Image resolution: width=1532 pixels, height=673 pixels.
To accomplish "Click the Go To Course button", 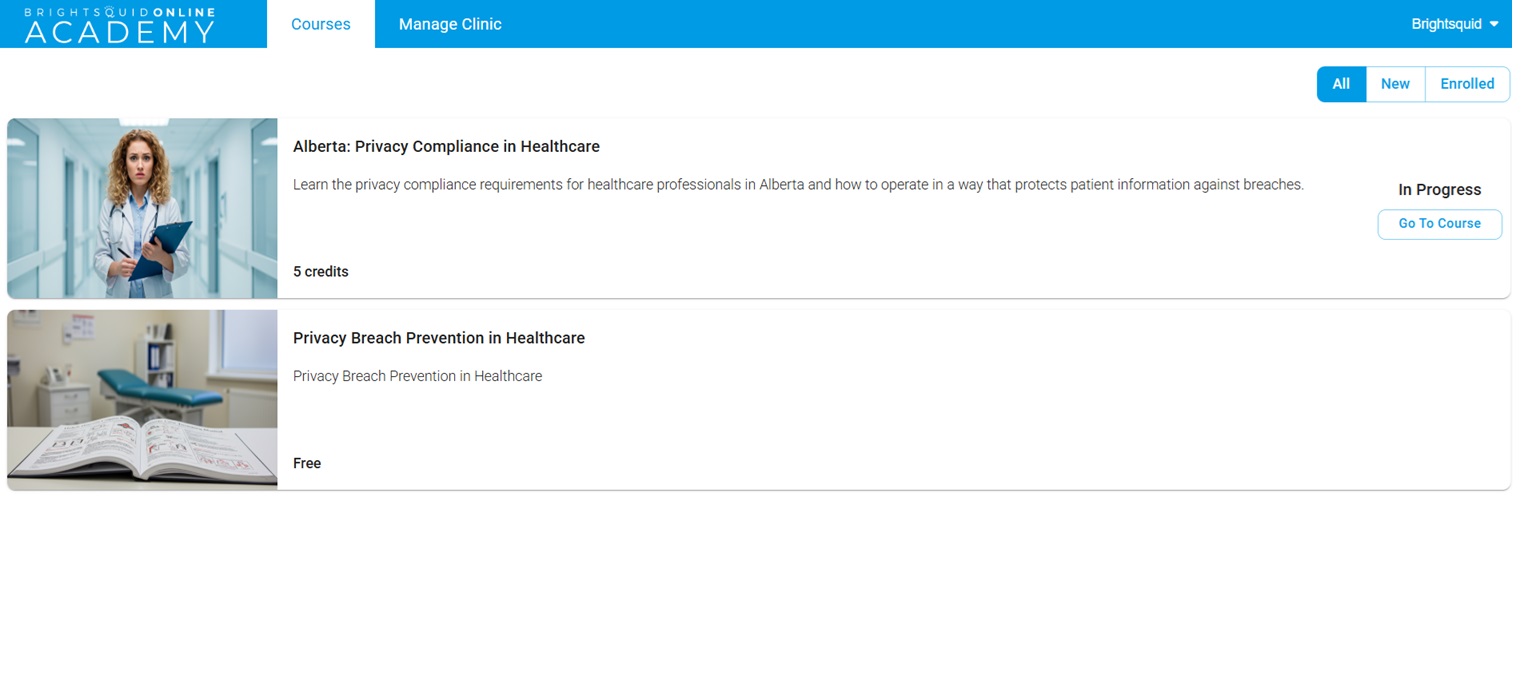I will tap(1439, 224).
